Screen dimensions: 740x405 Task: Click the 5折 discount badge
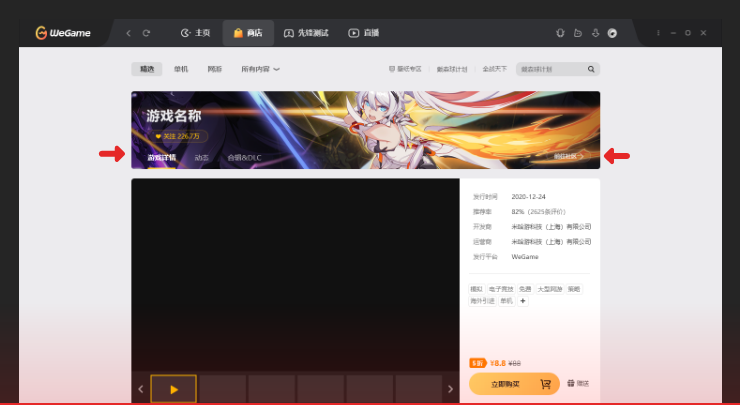point(478,363)
